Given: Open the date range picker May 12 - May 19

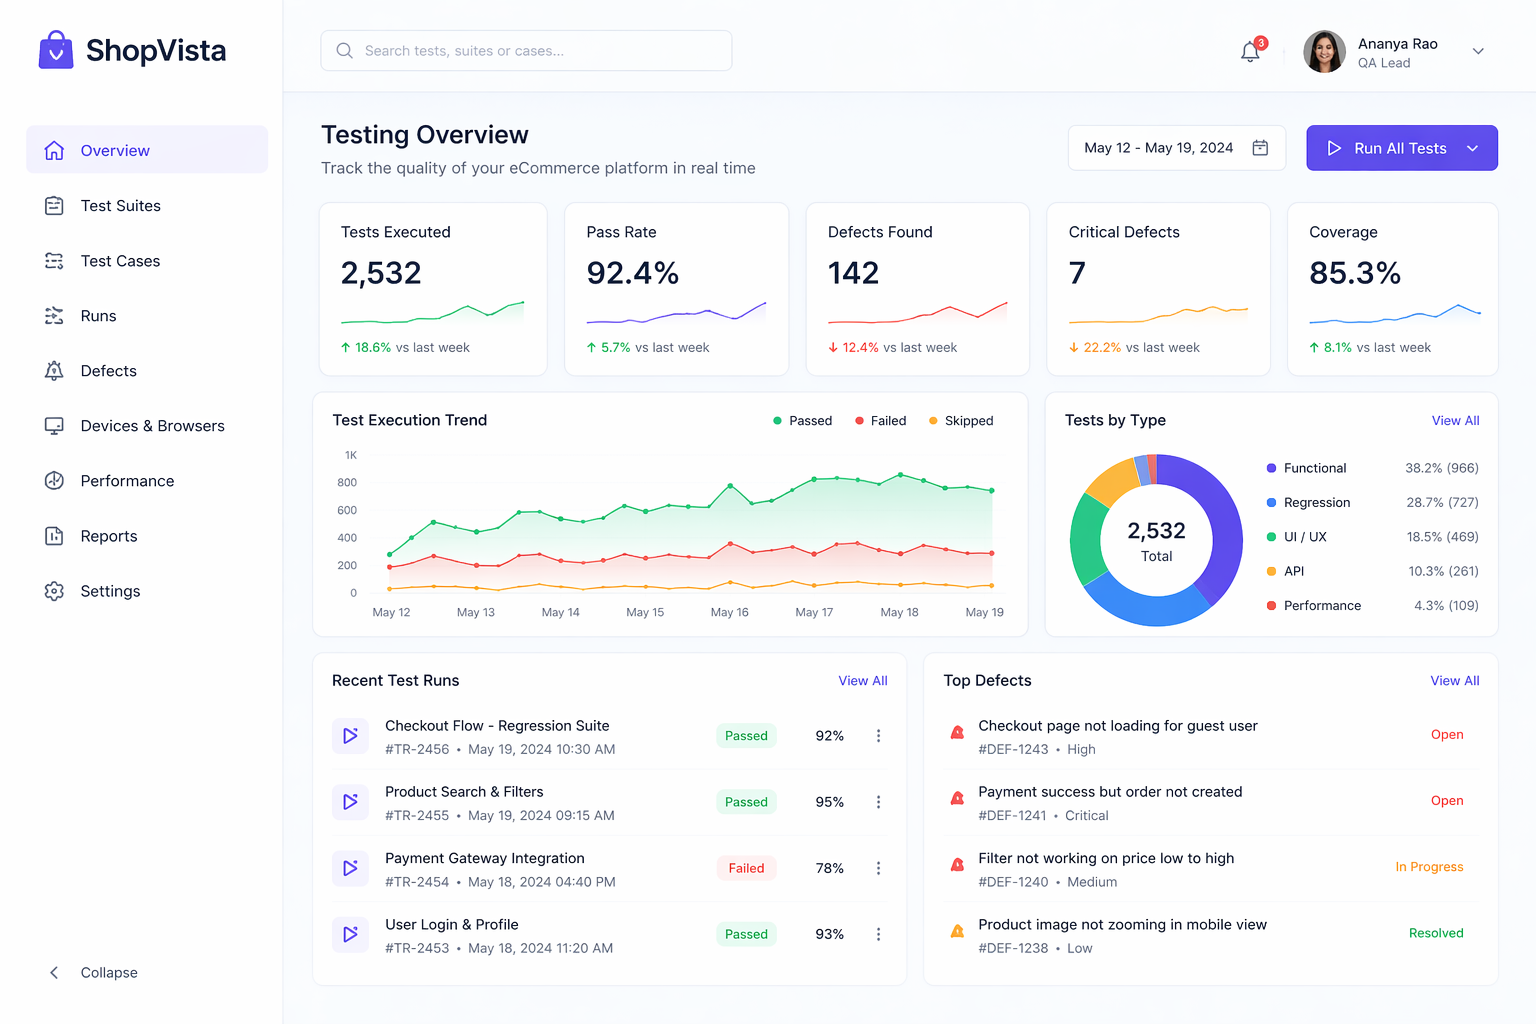Looking at the screenshot, I should [1176, 147].
